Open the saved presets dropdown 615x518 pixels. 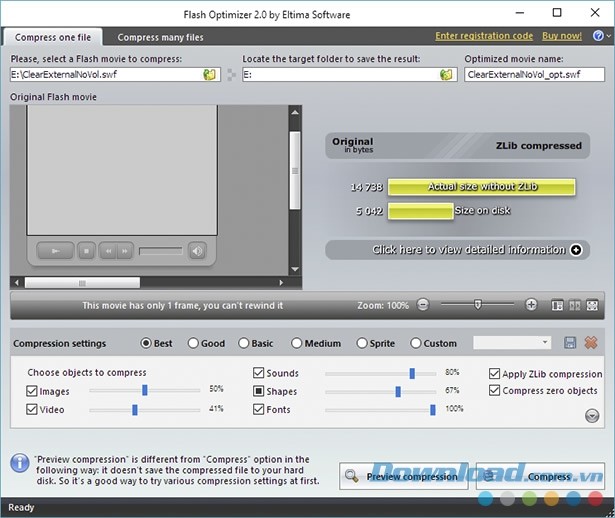512,343
